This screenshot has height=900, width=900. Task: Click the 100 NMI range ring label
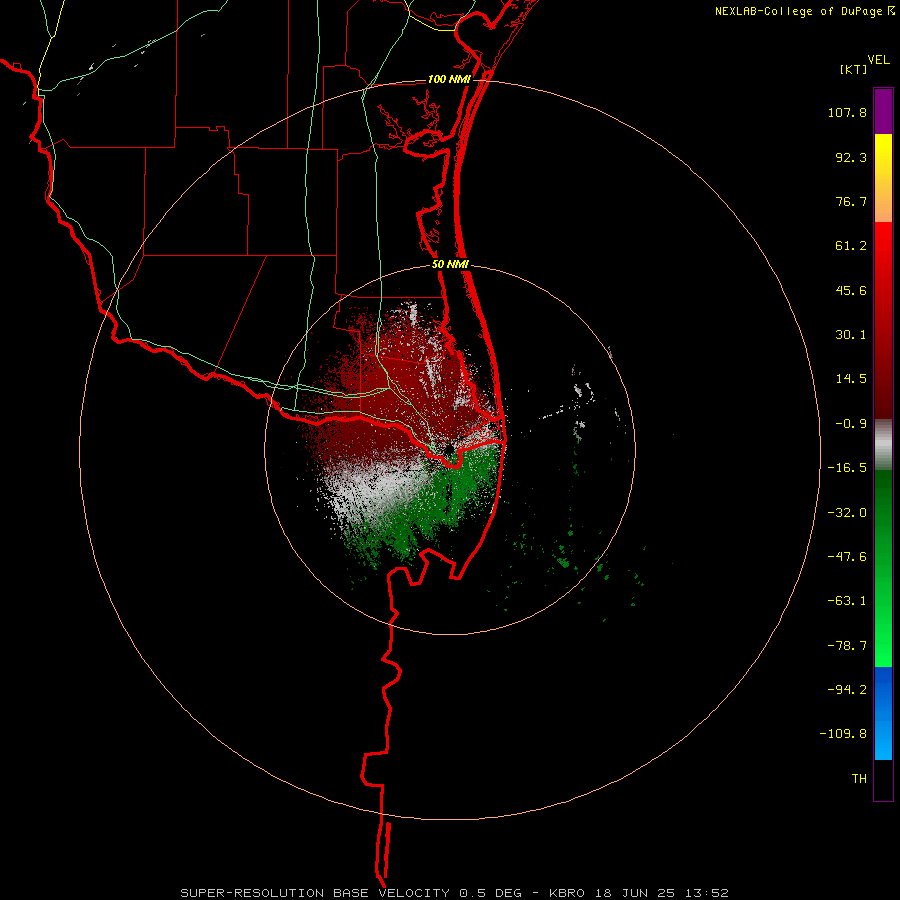pyautogui.click(x=449, y=79)
